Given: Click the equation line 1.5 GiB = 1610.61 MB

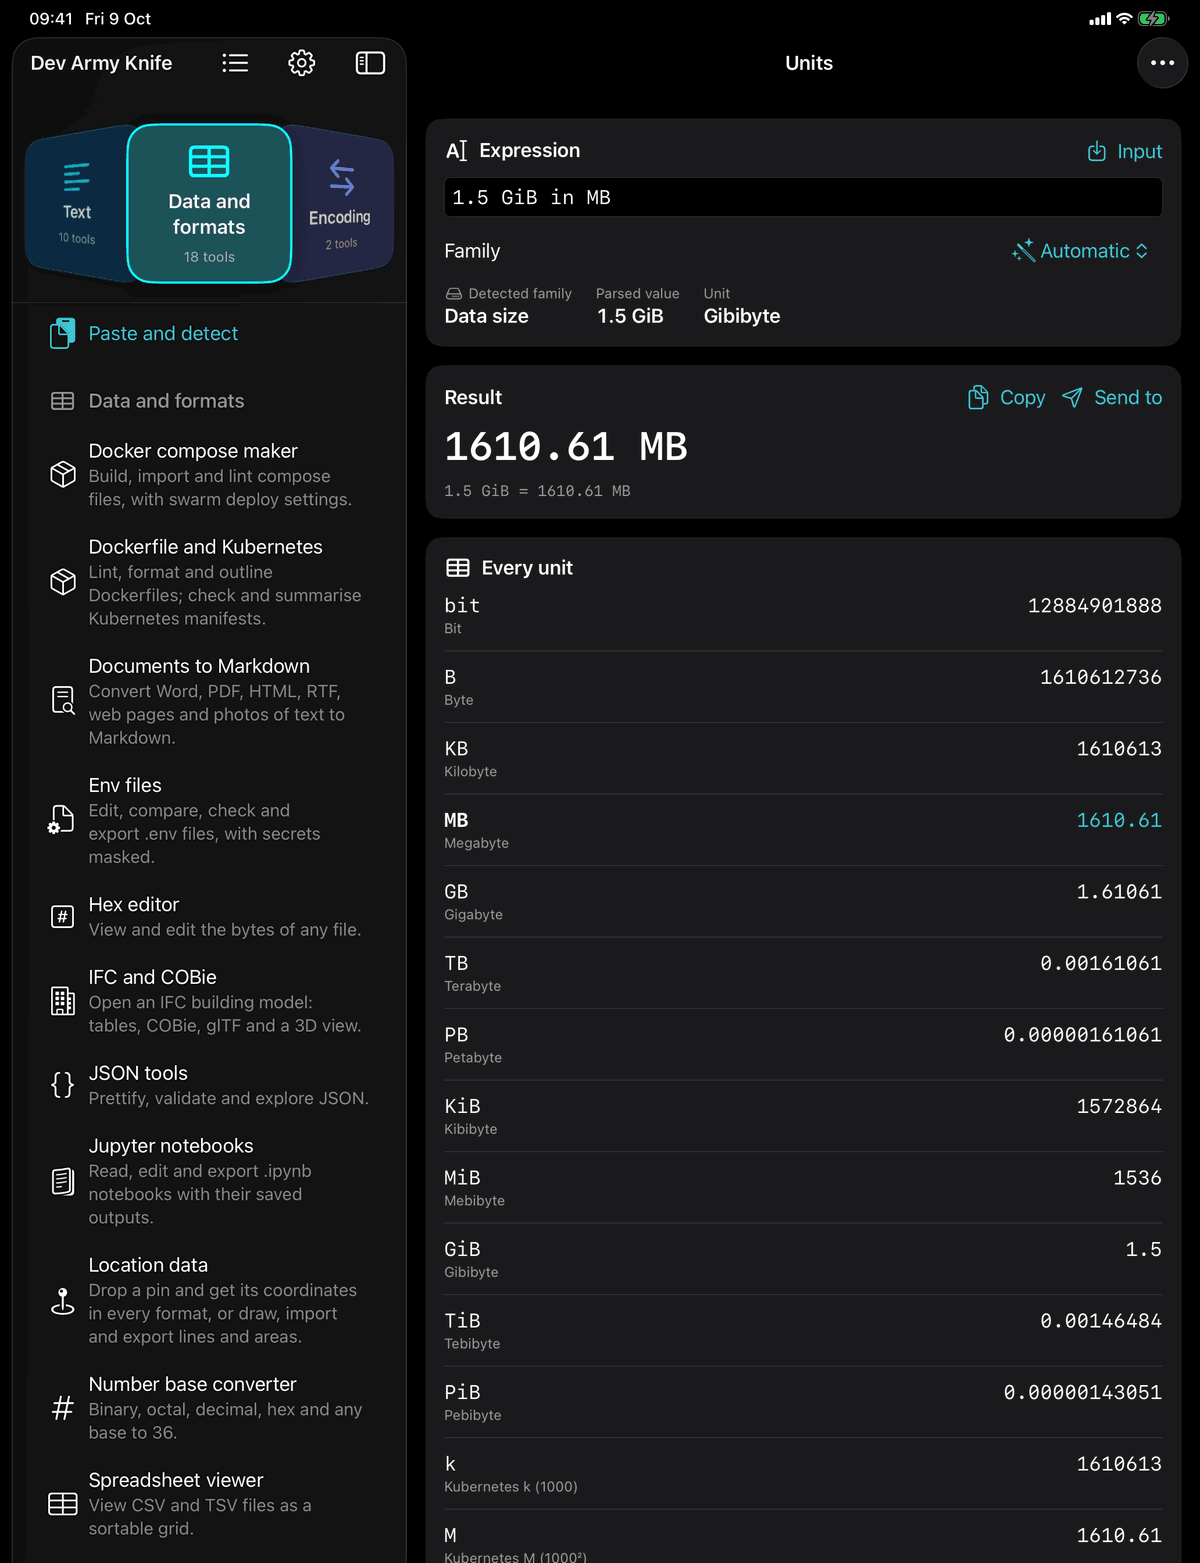Looking at the screenshot, I should pos(537,491).
